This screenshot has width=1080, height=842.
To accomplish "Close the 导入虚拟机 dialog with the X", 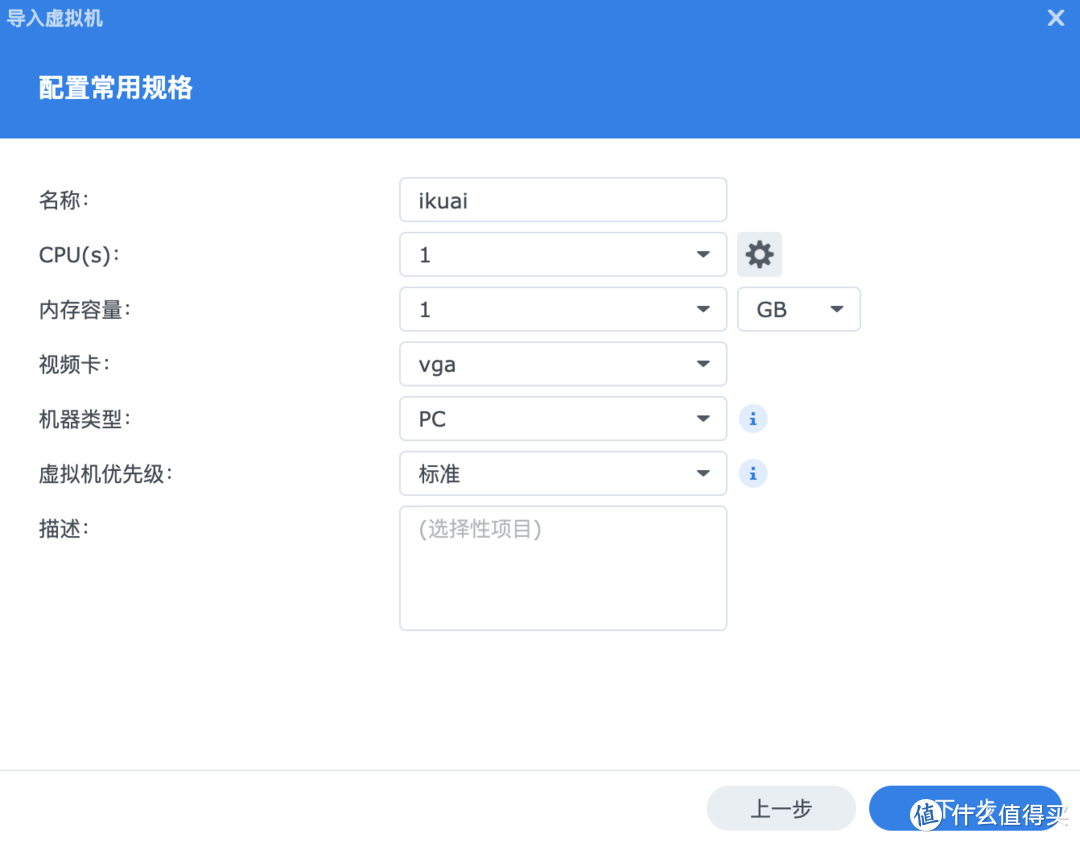I will point(1055,17).
